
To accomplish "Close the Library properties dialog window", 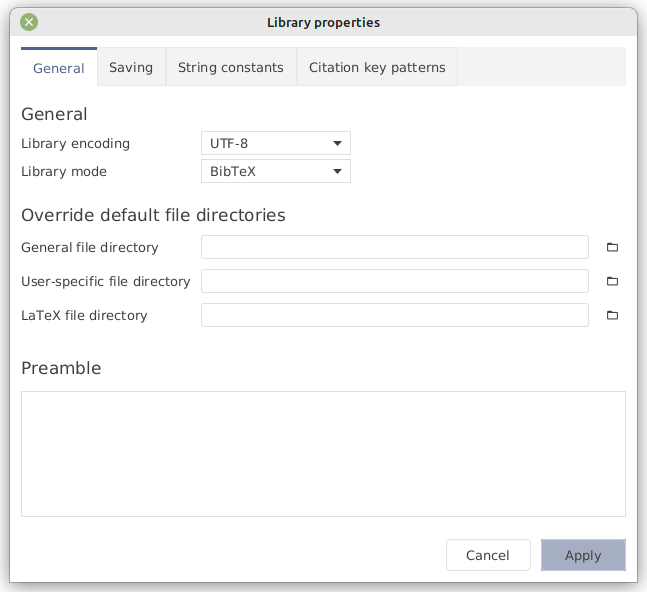I will click(29, 22).
